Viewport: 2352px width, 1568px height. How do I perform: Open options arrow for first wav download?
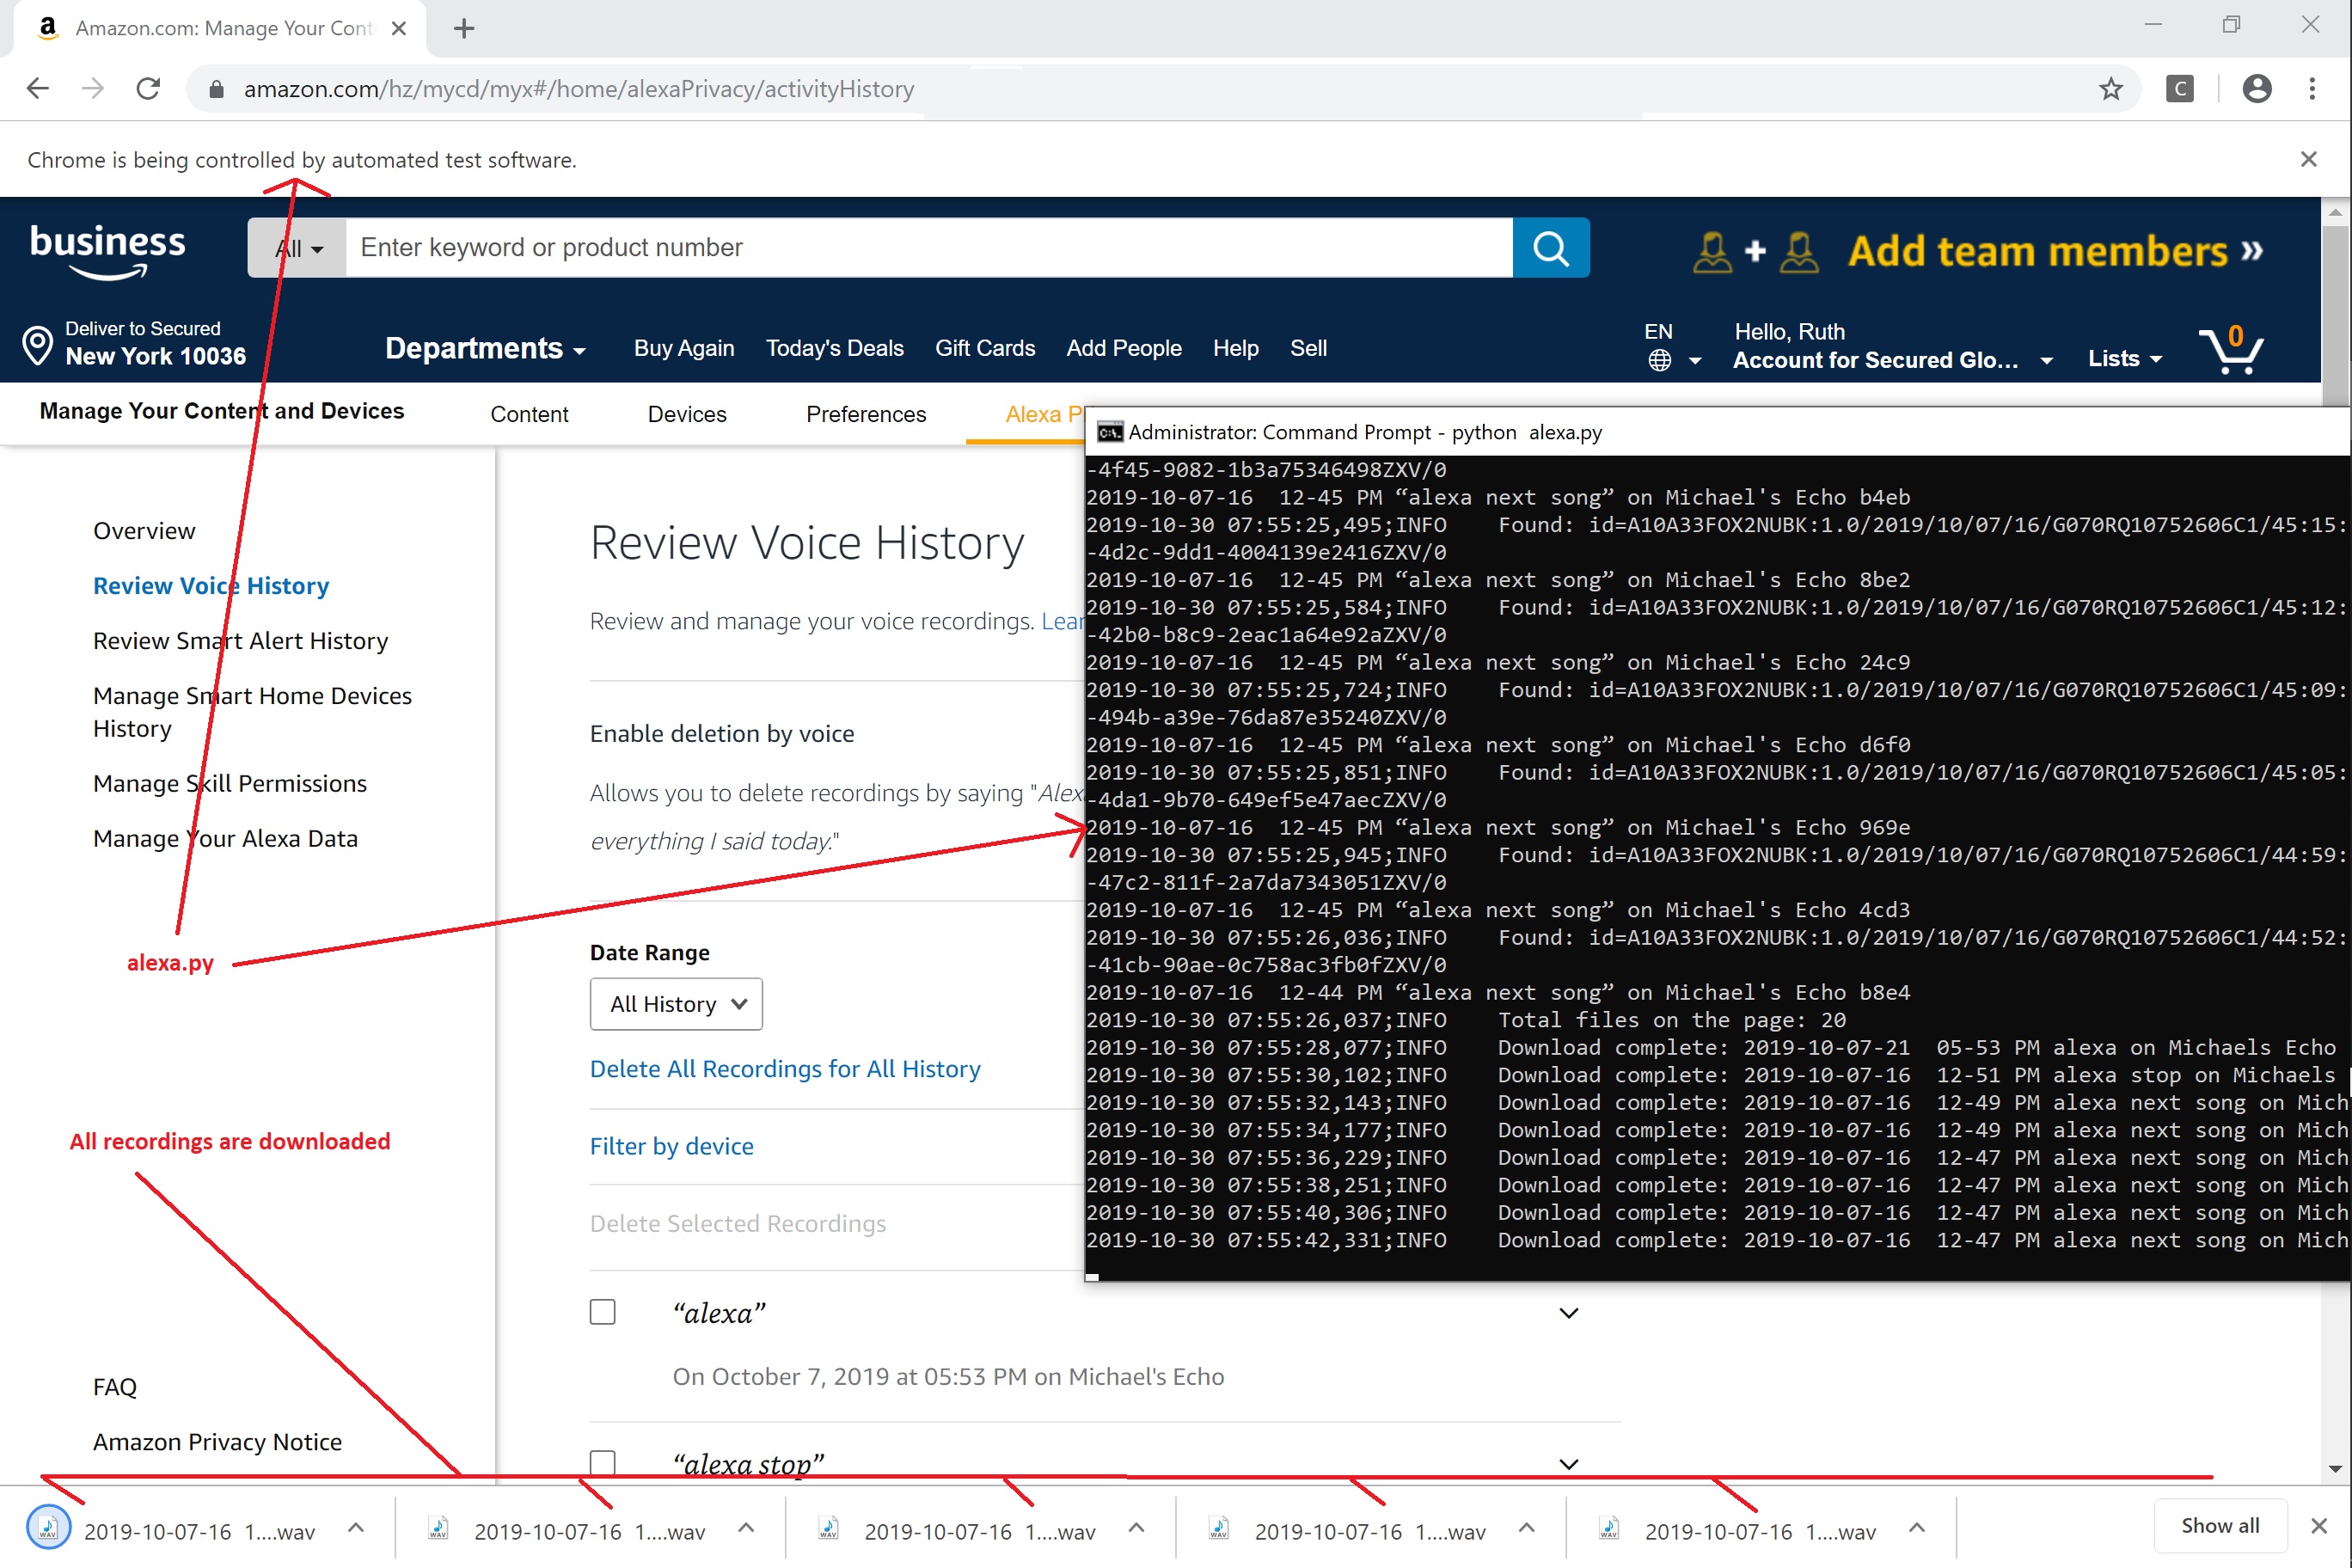point(355,1527)
